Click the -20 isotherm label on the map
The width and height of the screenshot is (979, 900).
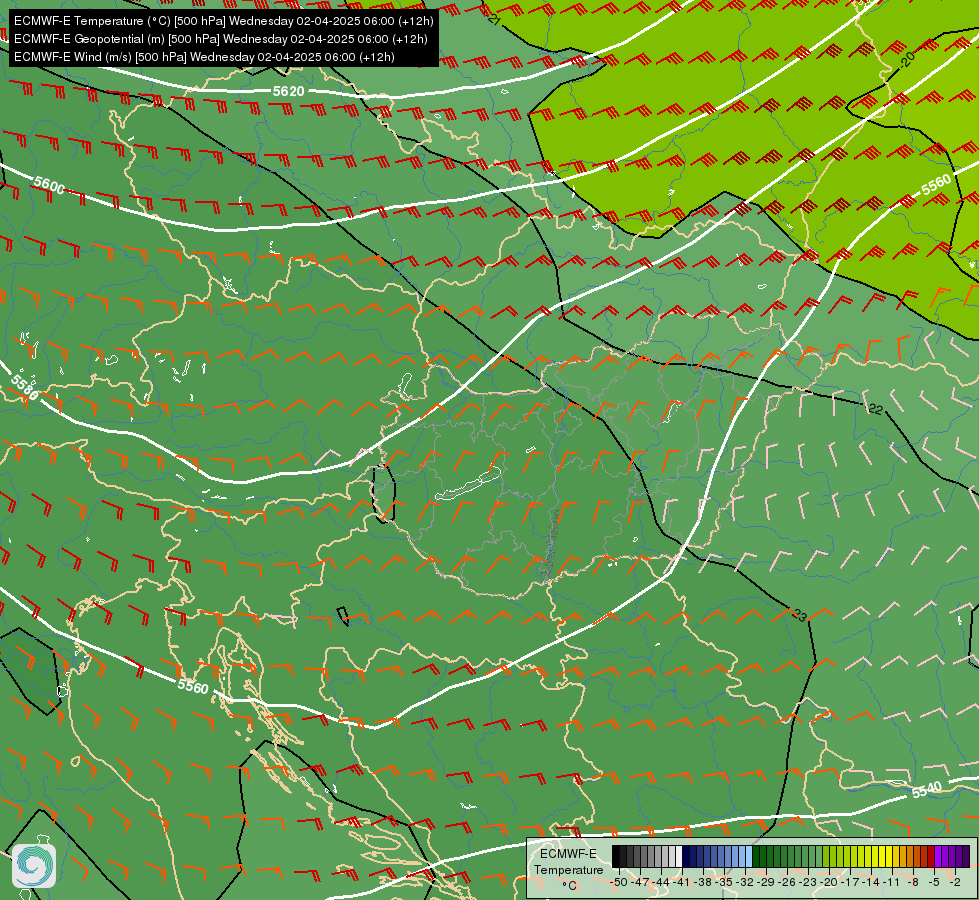(907, 60)
